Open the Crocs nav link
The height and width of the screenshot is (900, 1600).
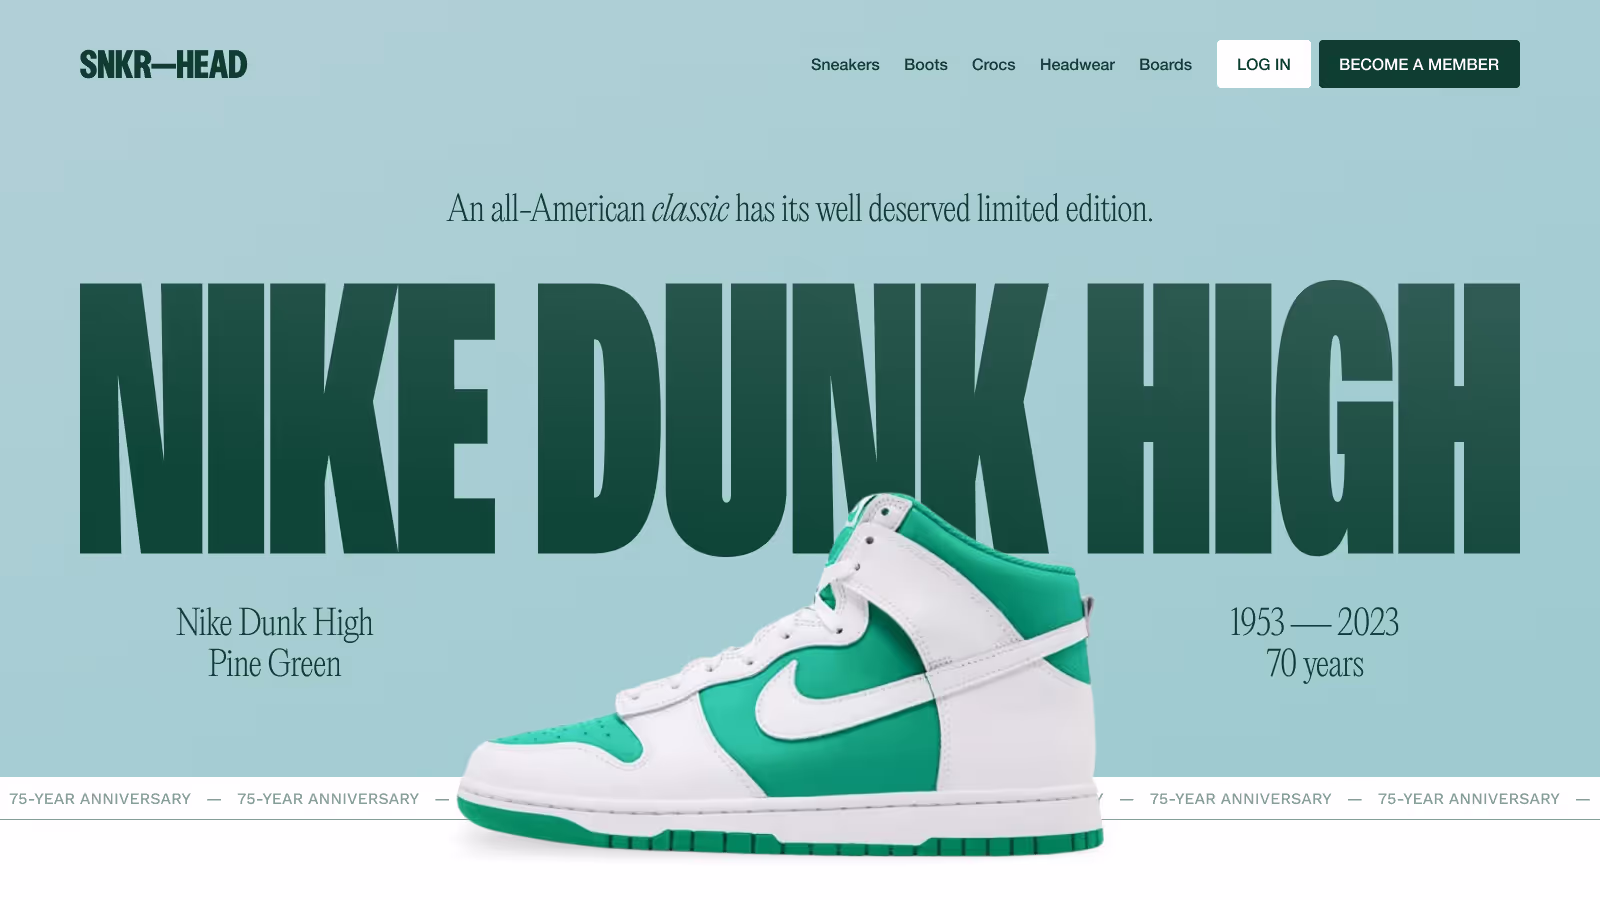pyautogui.click(x=993, y=64)
